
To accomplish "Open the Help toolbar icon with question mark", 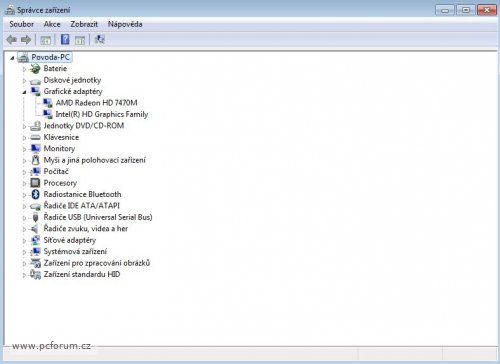I will [65, 40].
